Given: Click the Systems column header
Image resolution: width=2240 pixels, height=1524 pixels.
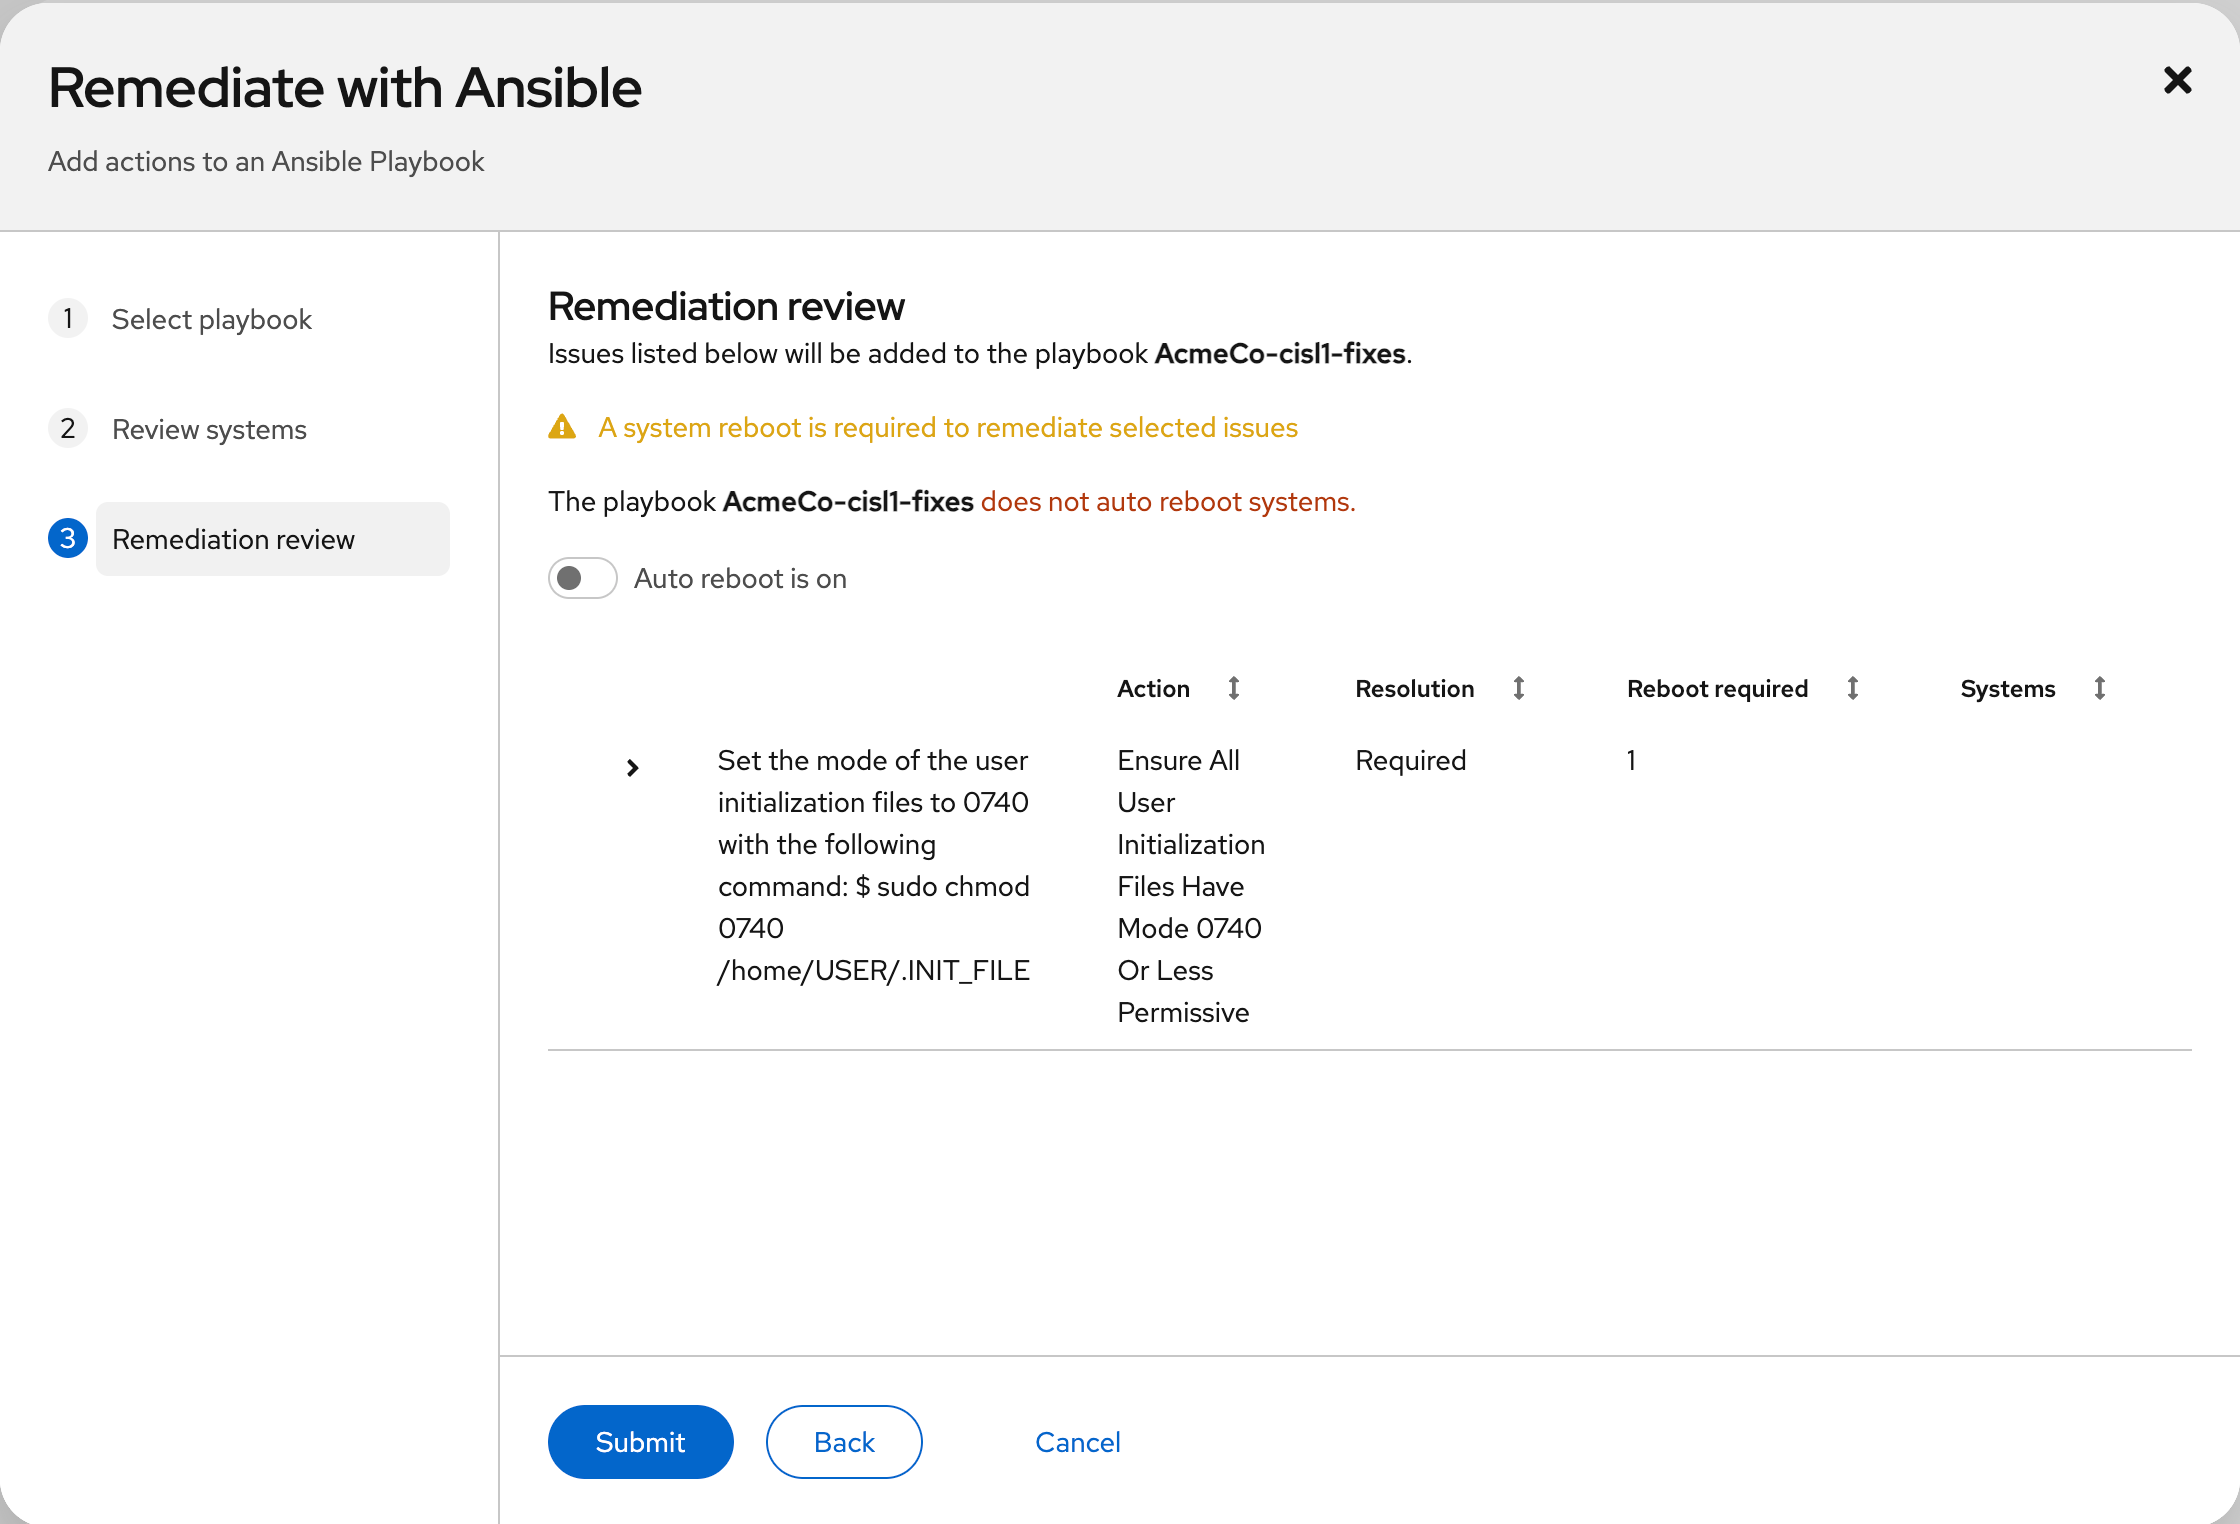Looking at the screenshot, I should [2007, 688].
